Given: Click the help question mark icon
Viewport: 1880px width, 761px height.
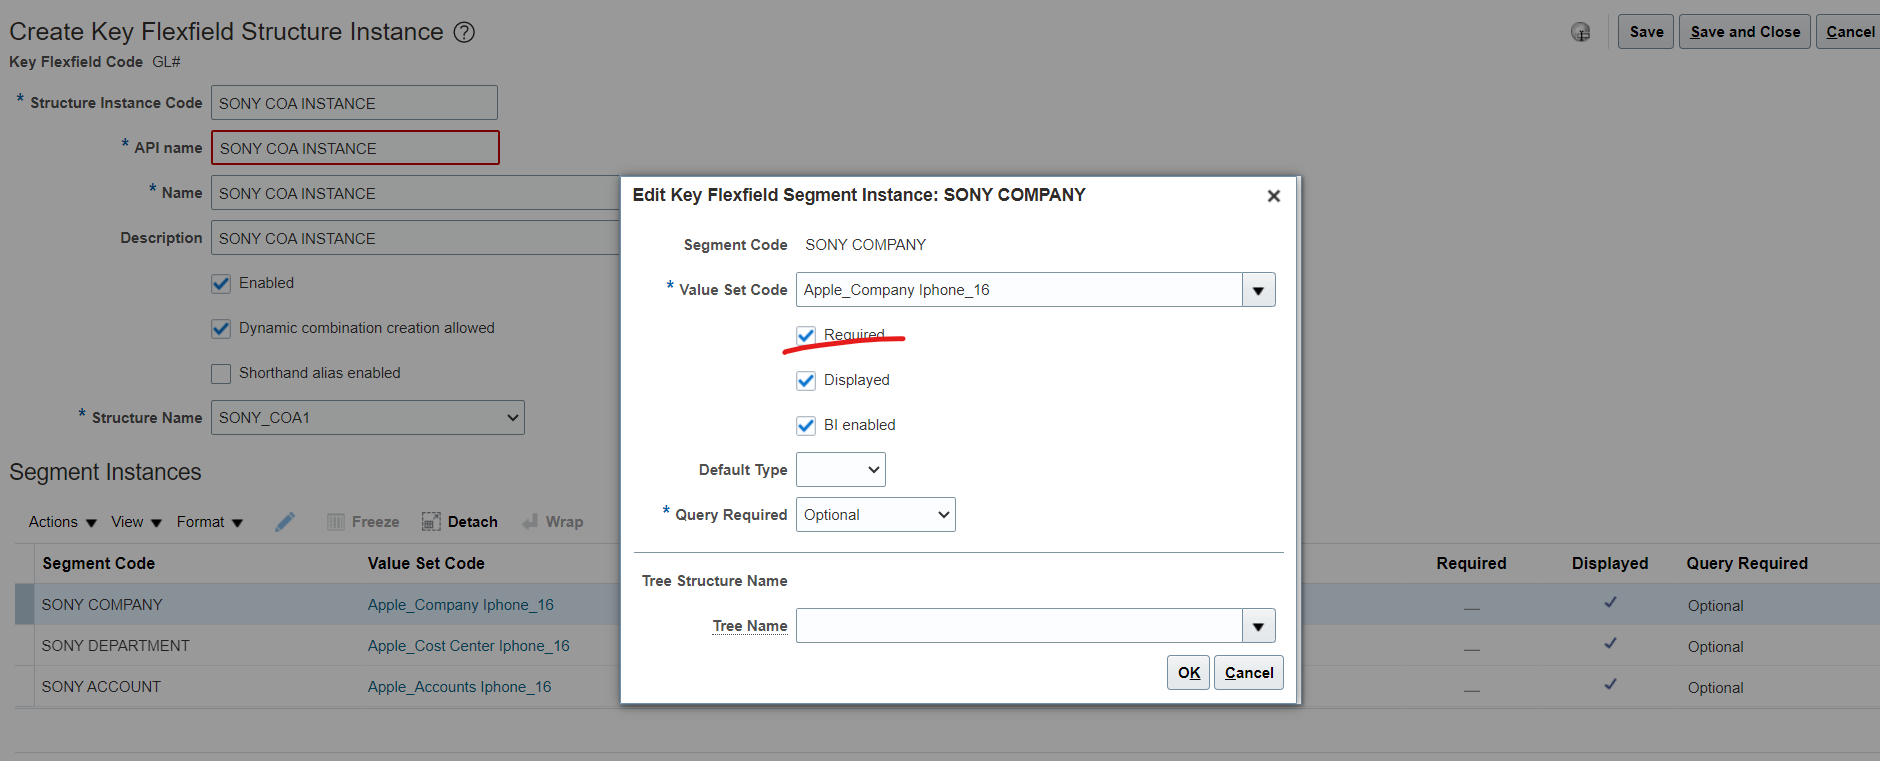Looking at the screenshot, I should 464,32.
